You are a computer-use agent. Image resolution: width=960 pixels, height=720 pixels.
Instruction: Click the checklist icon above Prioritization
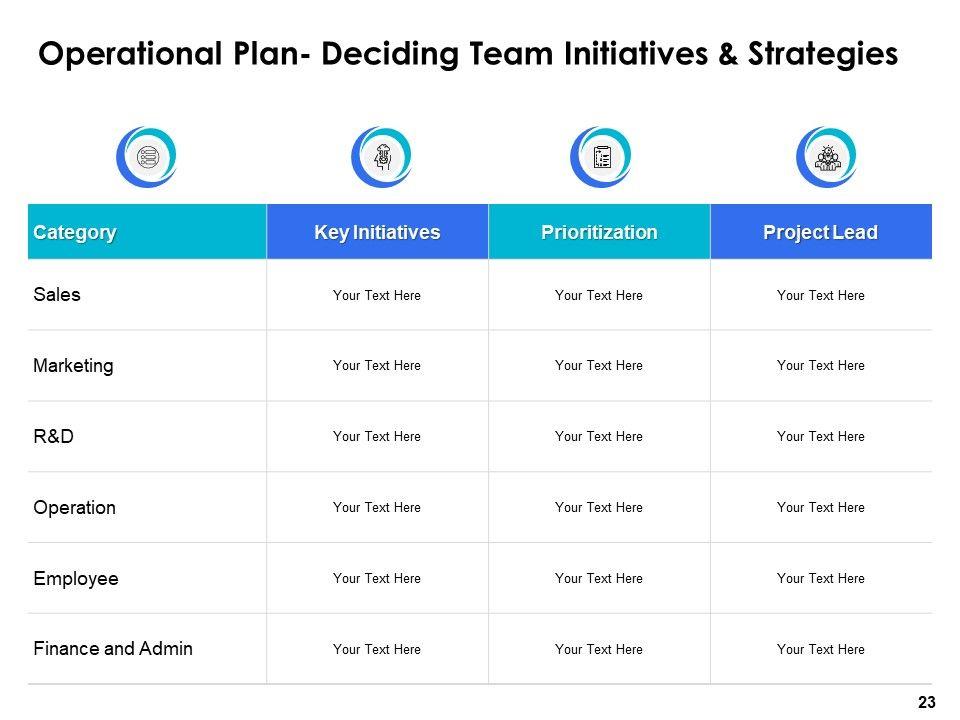click(x=601, y=157)
